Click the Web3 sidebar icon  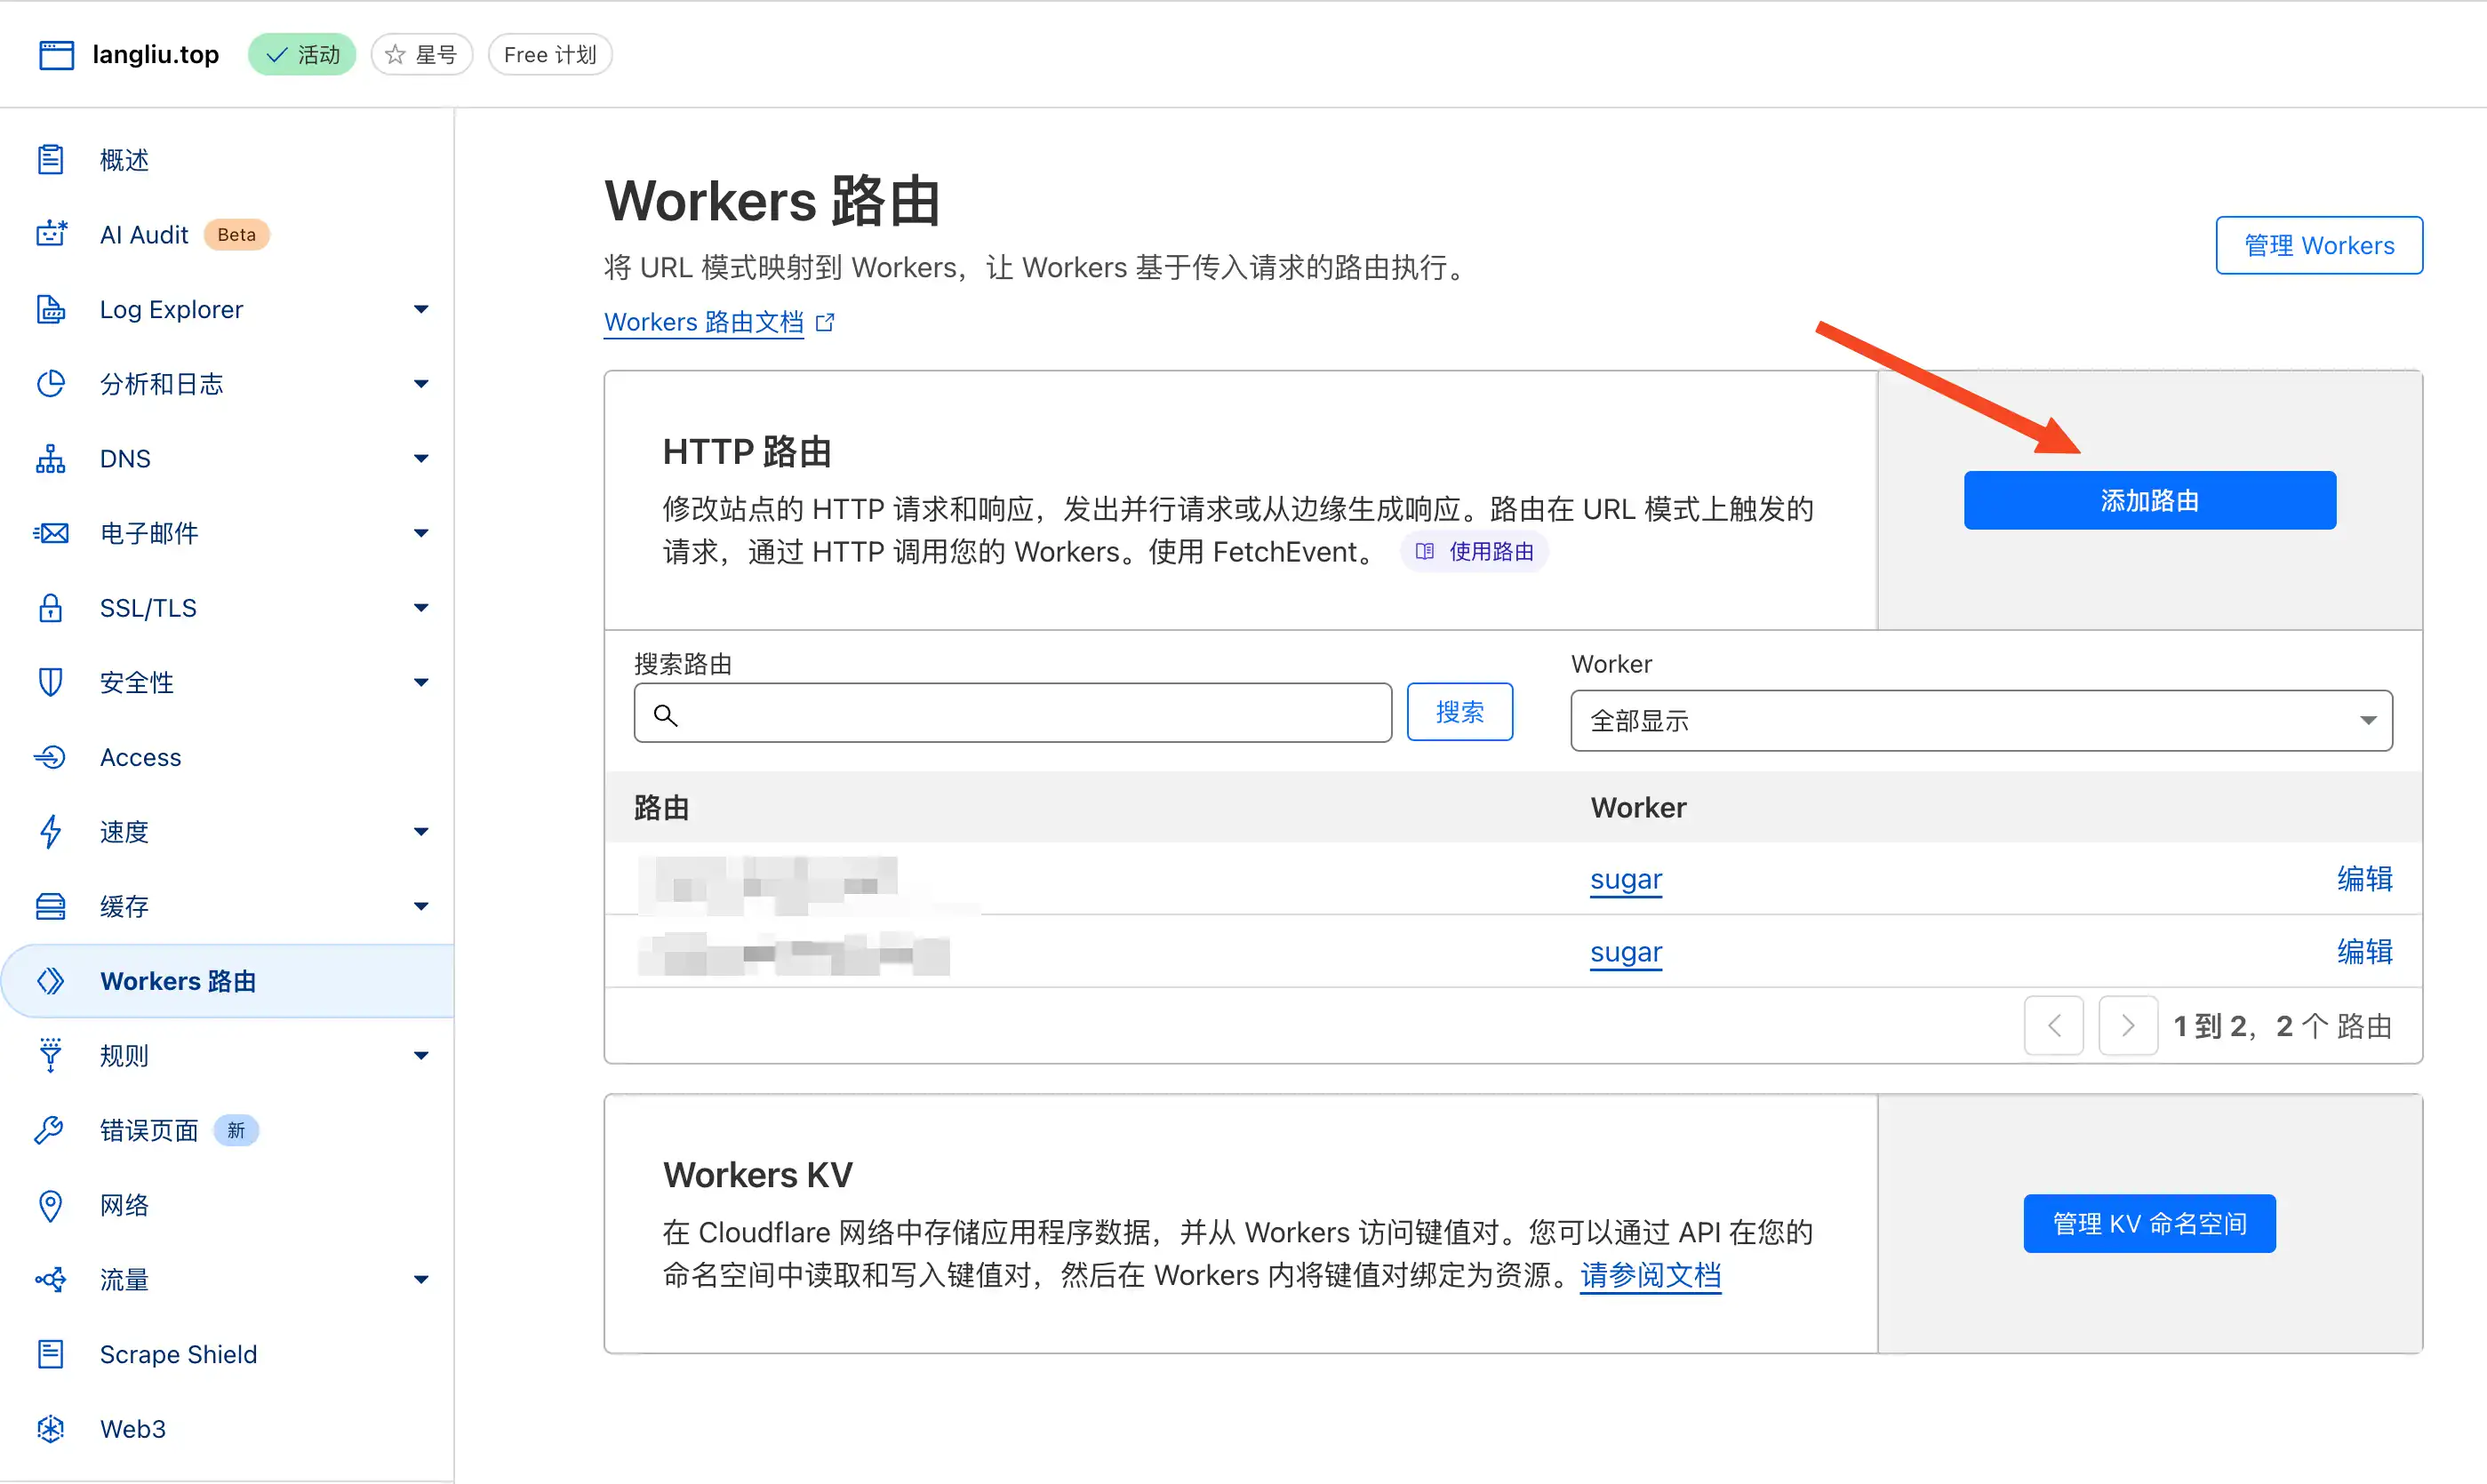click(50, 1429)
